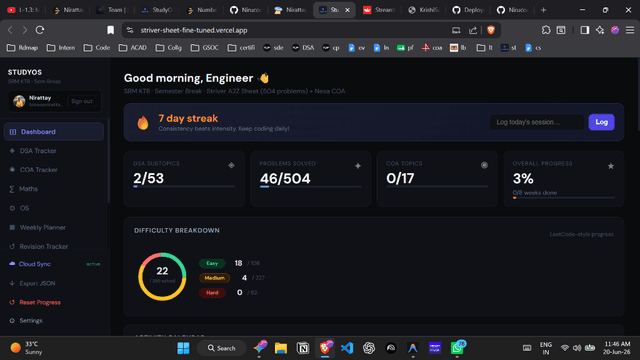The width and height of the screenshot is (640, 360).
Task: Click the Brave Shields lion icon
Action: [x=491, y=30]
